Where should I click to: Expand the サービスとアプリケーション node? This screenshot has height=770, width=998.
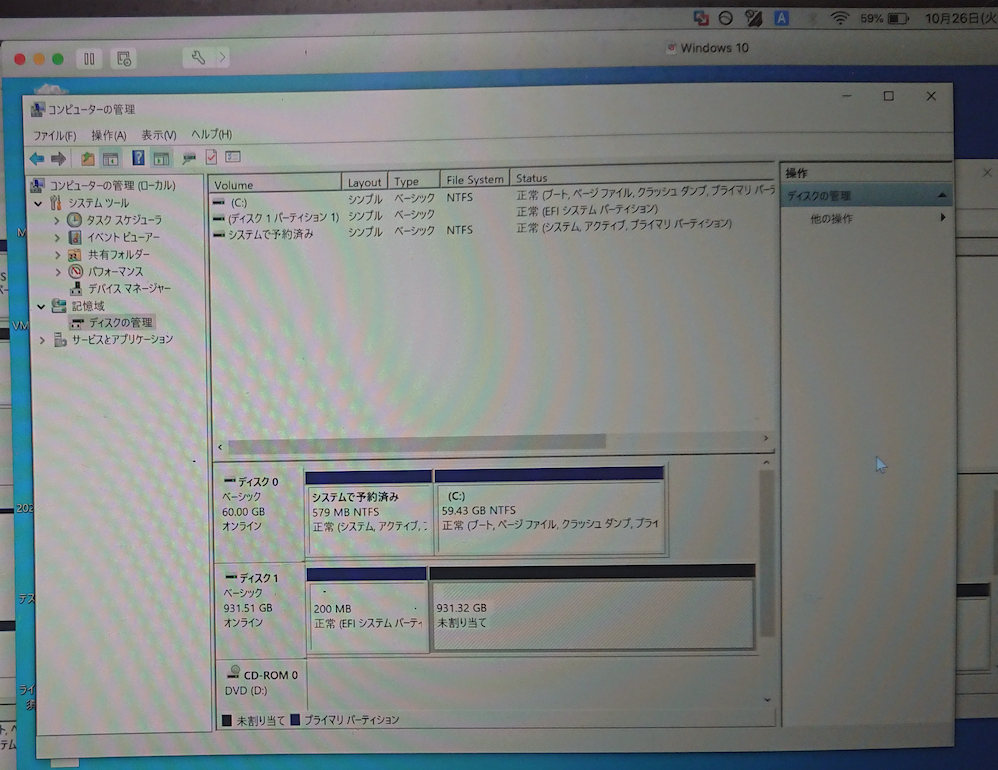coord(42,340)
